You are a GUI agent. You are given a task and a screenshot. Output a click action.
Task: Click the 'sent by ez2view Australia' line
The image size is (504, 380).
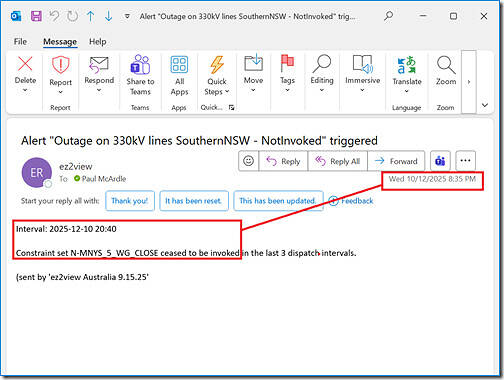pos(82,277)
